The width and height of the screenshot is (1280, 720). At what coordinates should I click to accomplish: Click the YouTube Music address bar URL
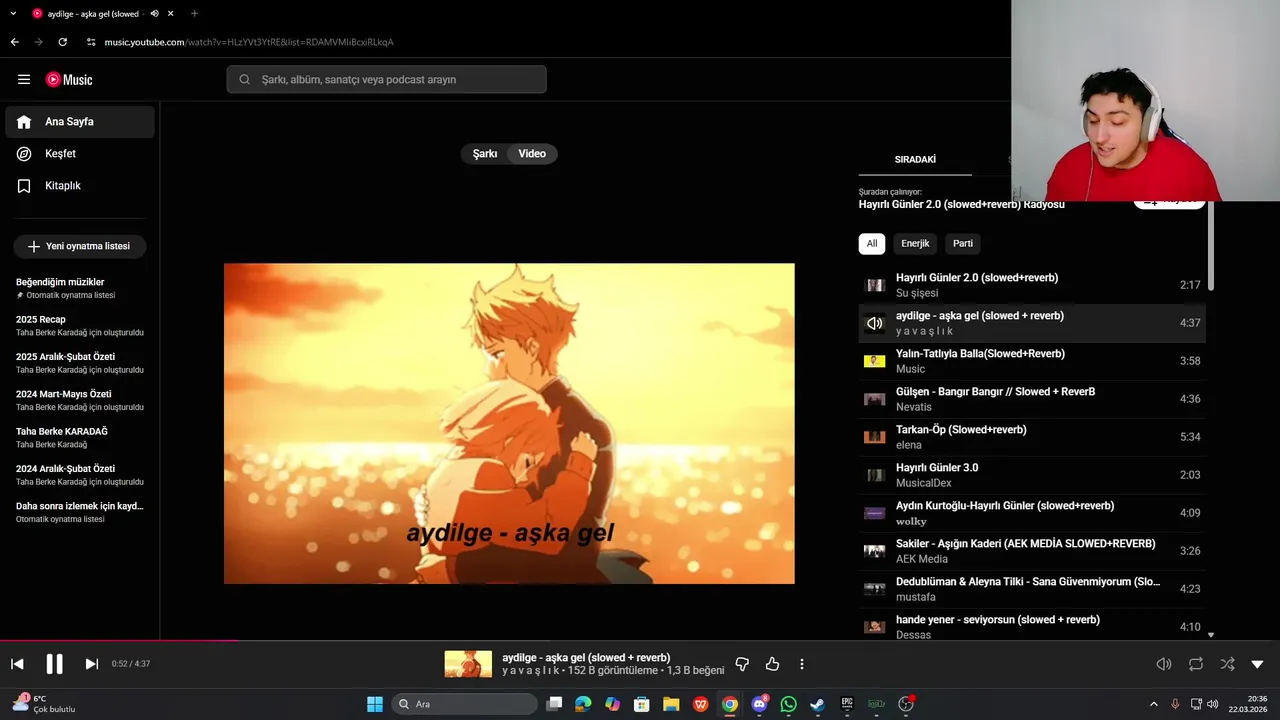248,42
